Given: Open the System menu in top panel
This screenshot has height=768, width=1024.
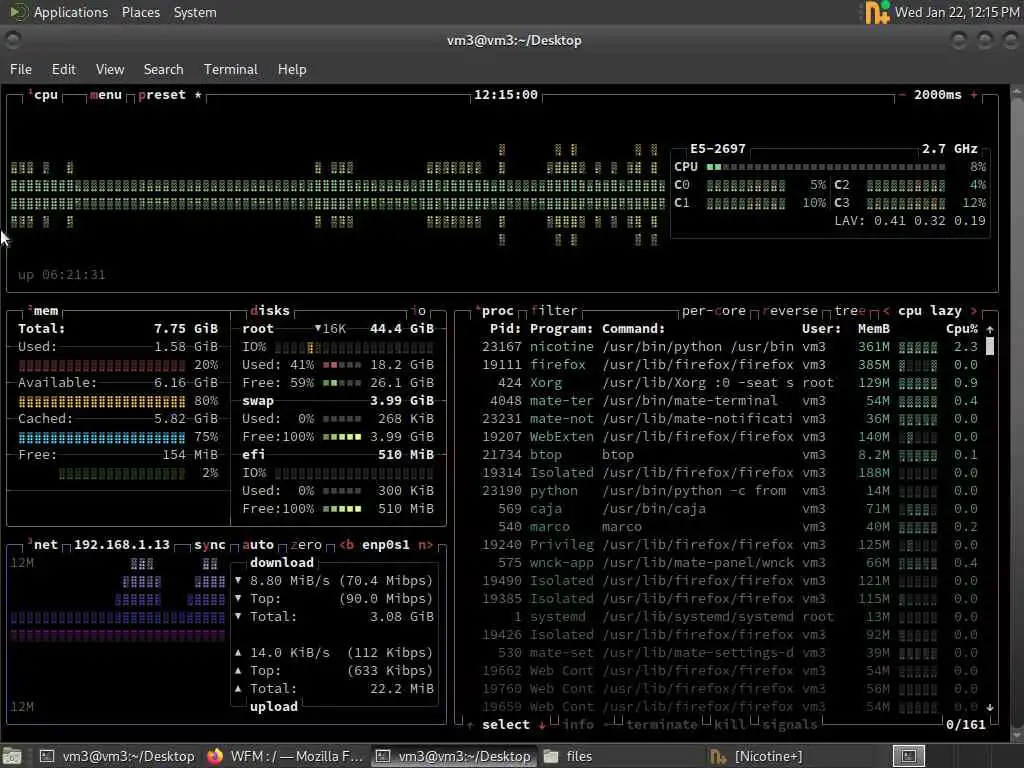Looking at the screenshot, I should pyautogui.click(x=195, y=12).
